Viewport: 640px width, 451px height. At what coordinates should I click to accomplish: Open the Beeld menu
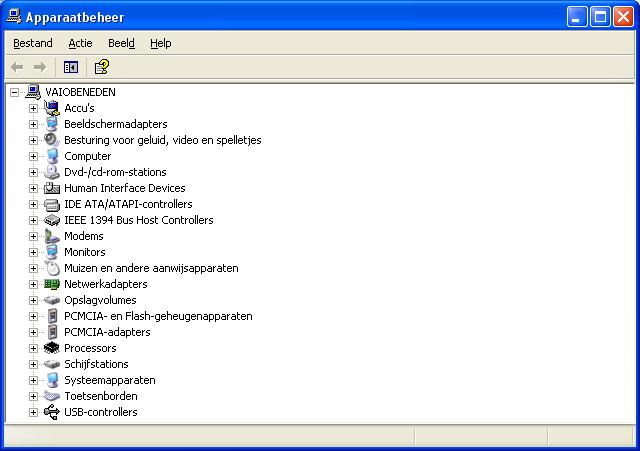121,43
